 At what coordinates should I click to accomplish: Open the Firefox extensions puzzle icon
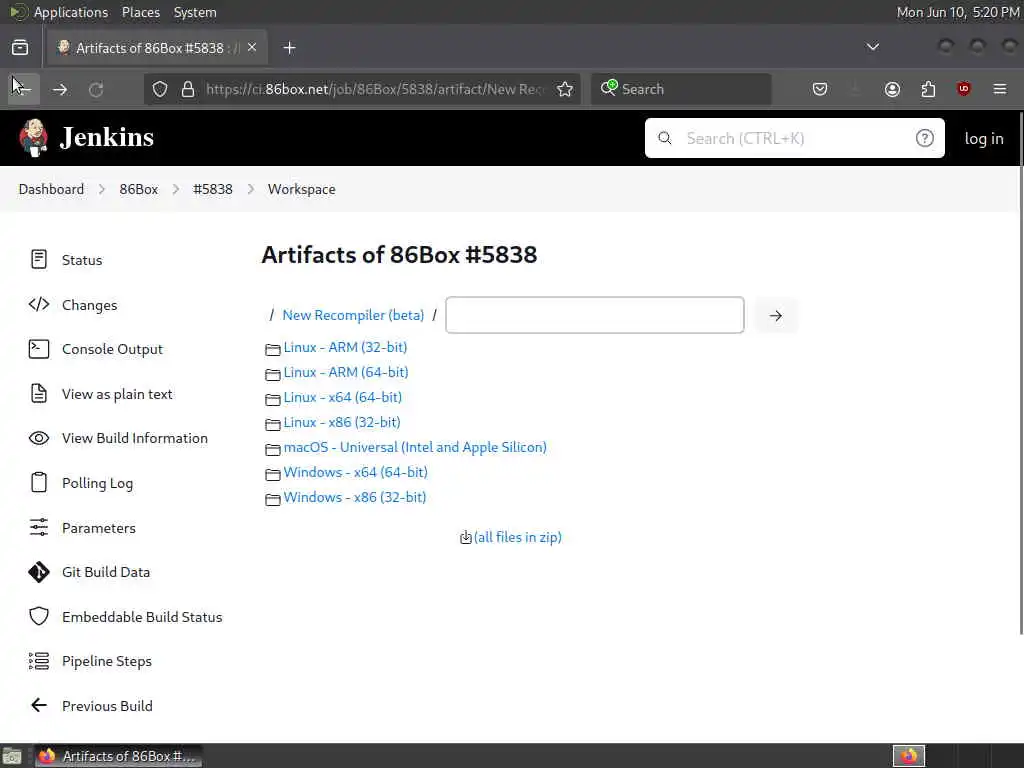(928, 89)
